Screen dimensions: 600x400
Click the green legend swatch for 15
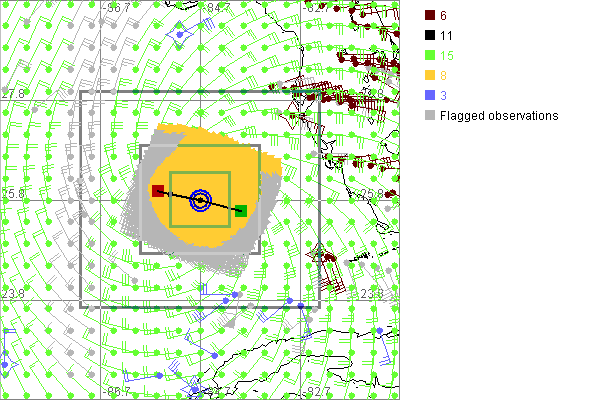point(430,56)
